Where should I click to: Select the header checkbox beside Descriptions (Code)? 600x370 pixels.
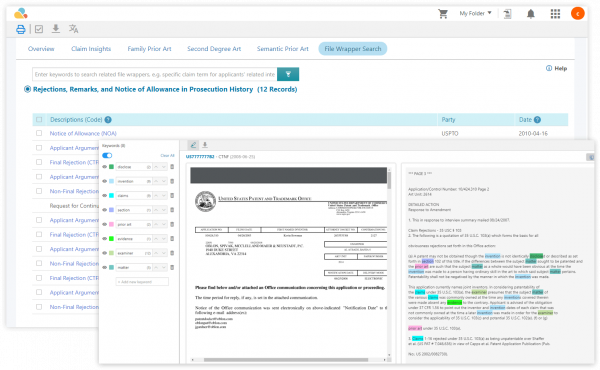39,120
